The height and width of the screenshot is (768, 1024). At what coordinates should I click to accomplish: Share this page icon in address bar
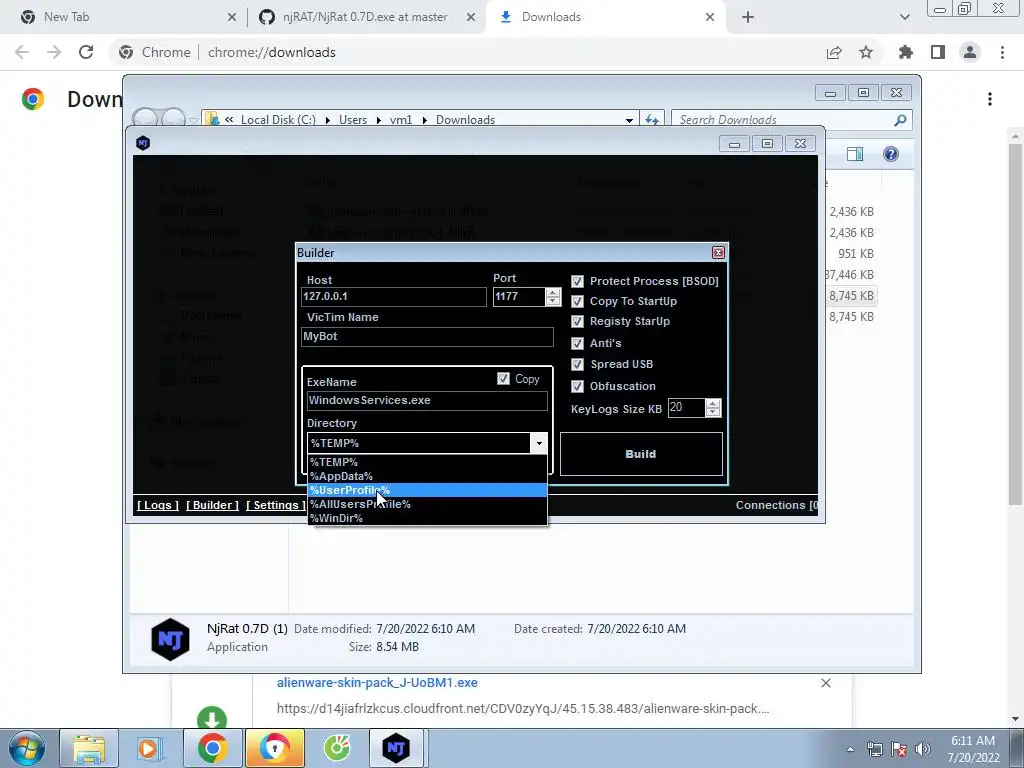(x=834, y=52)
